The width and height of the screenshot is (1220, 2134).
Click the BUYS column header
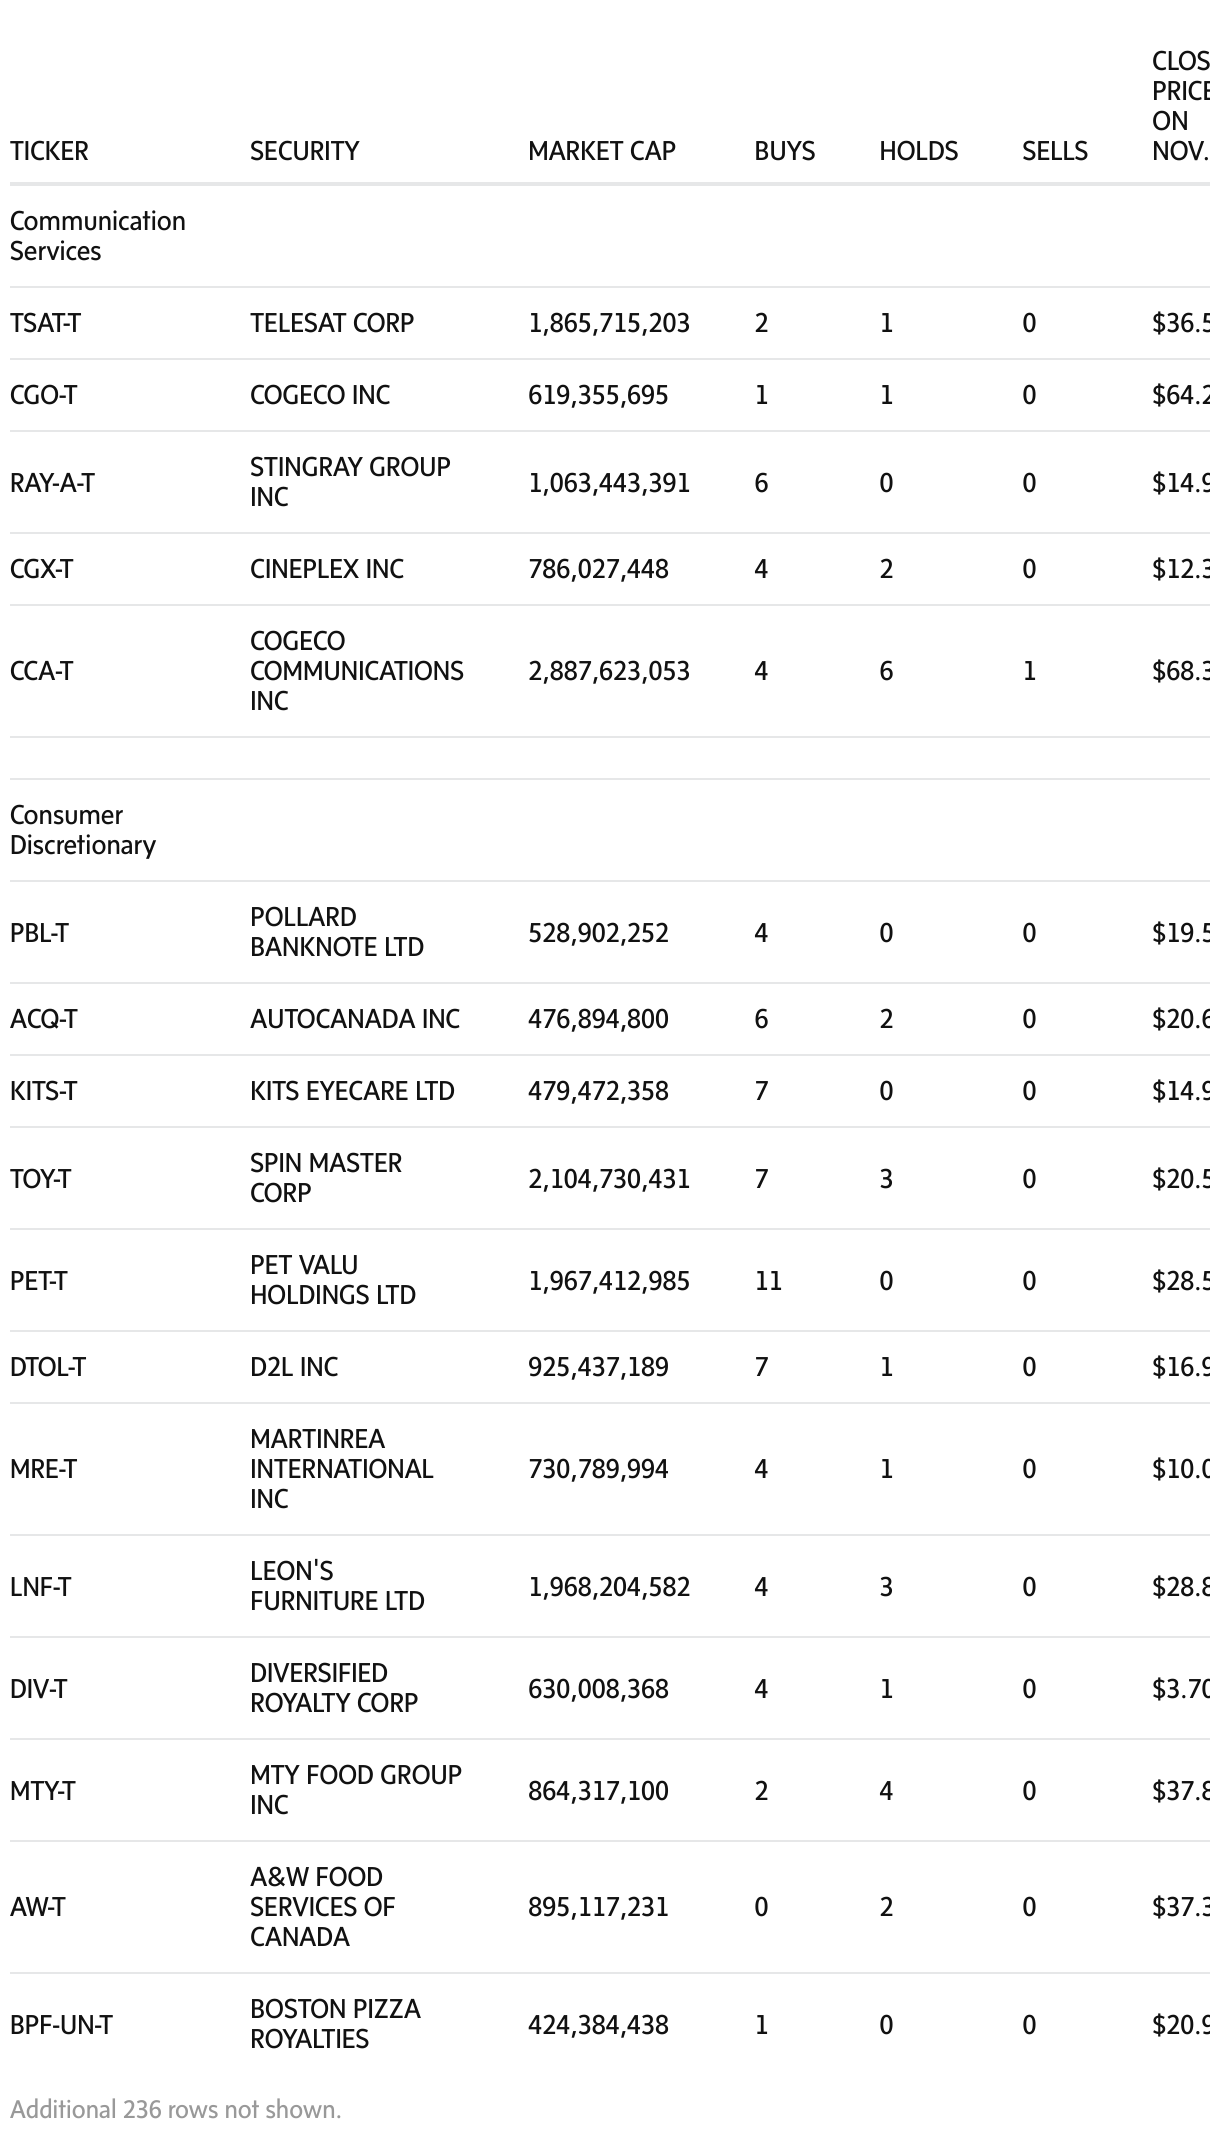point(784,151)
